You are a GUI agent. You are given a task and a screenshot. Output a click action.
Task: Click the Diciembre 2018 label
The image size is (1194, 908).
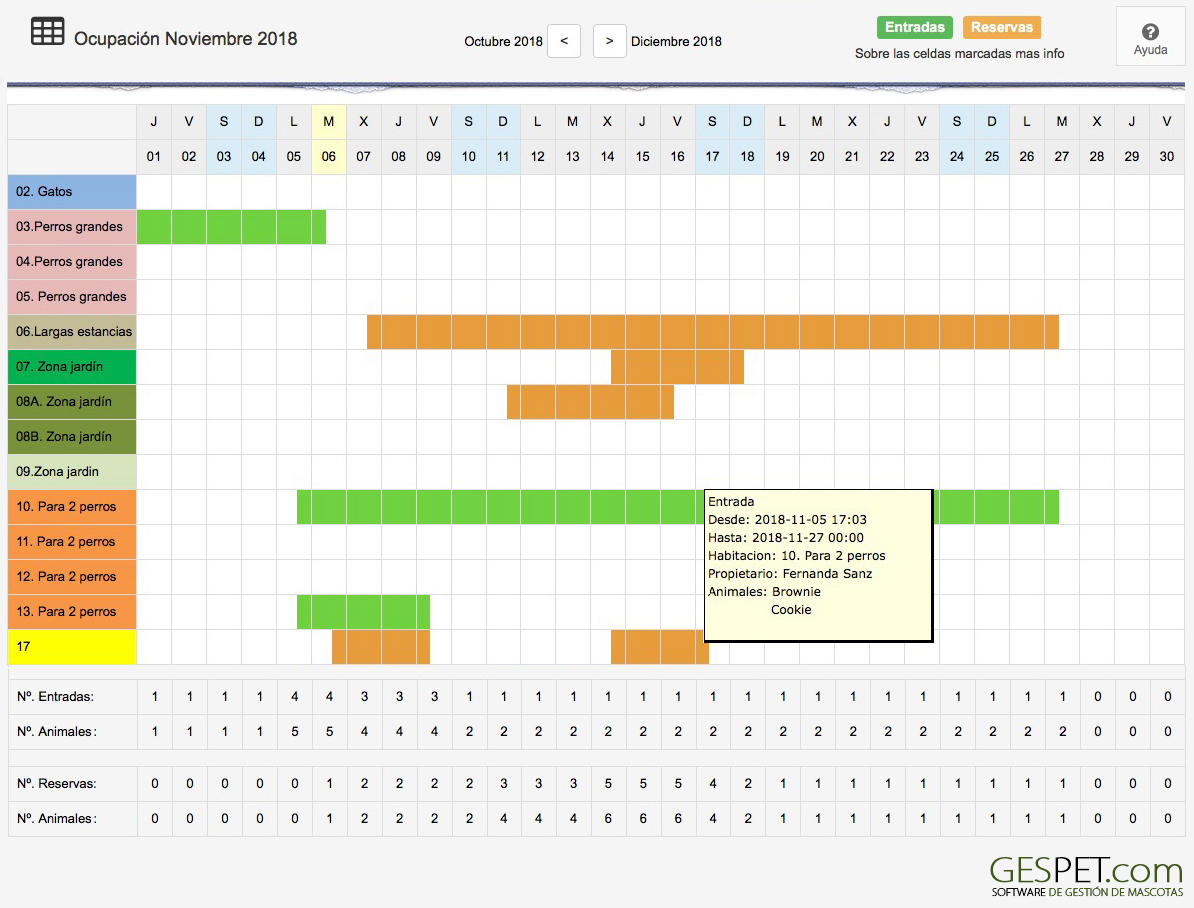[x=676, y=41]
